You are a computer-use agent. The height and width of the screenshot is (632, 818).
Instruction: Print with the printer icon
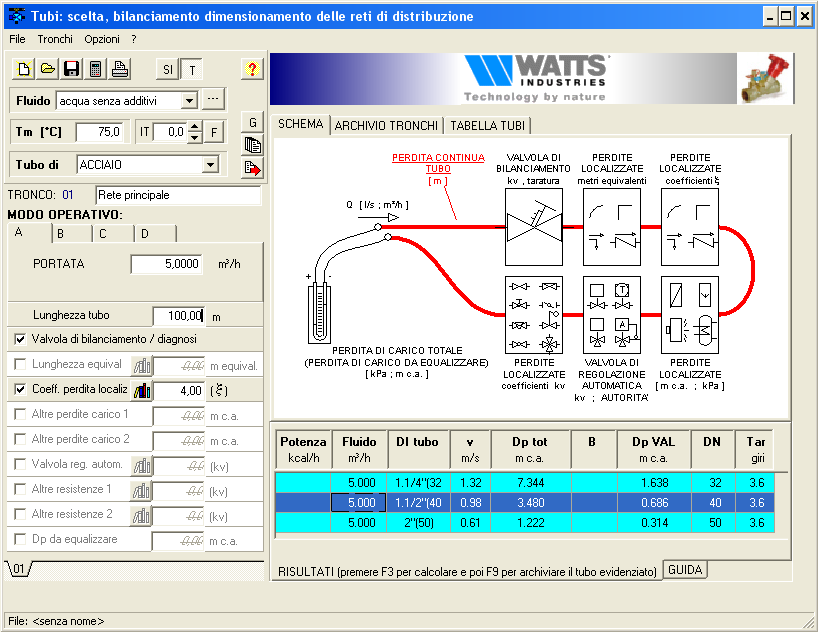coord(120,69)
